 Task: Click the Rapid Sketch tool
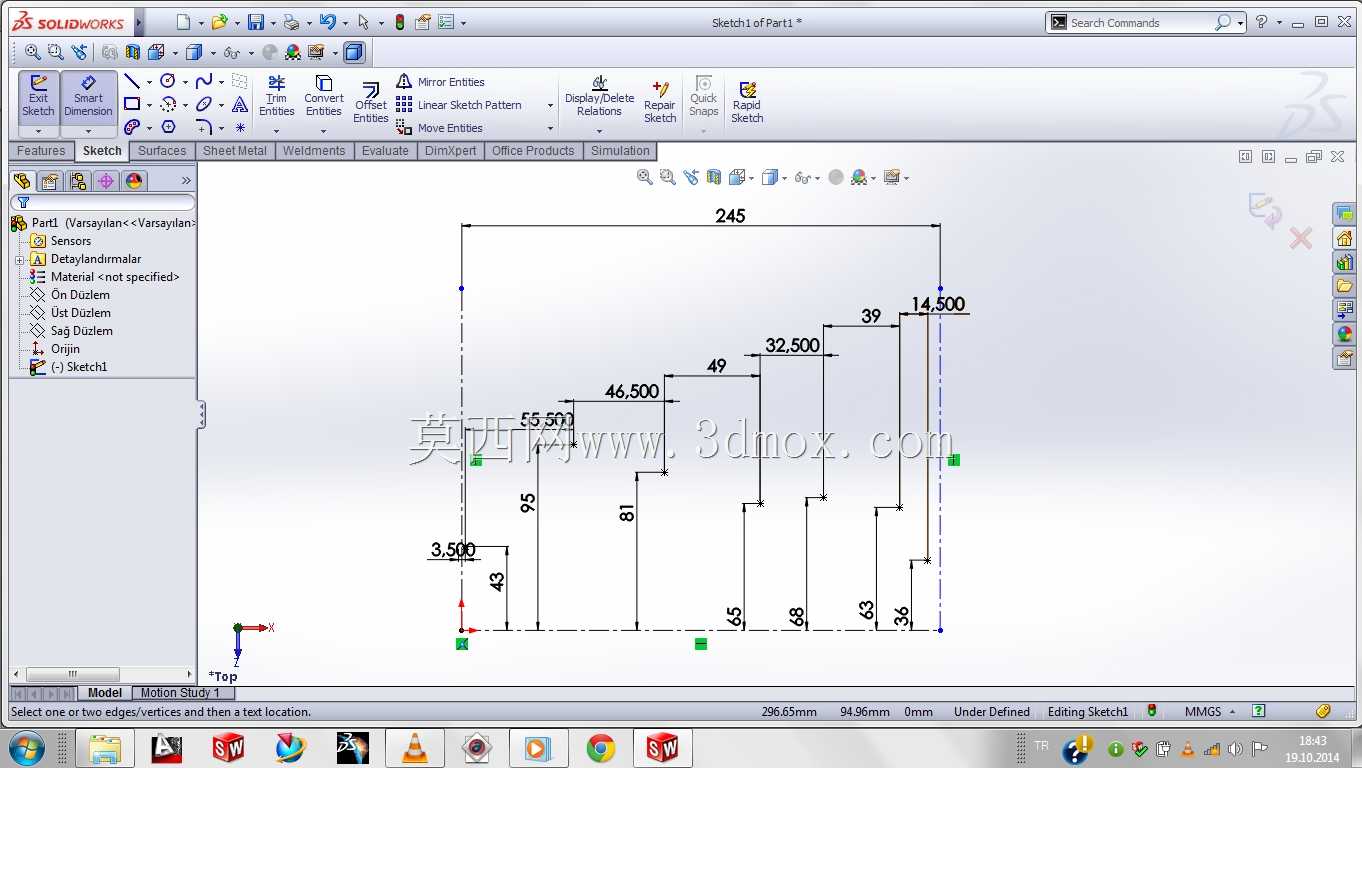[x=747, y=103]
